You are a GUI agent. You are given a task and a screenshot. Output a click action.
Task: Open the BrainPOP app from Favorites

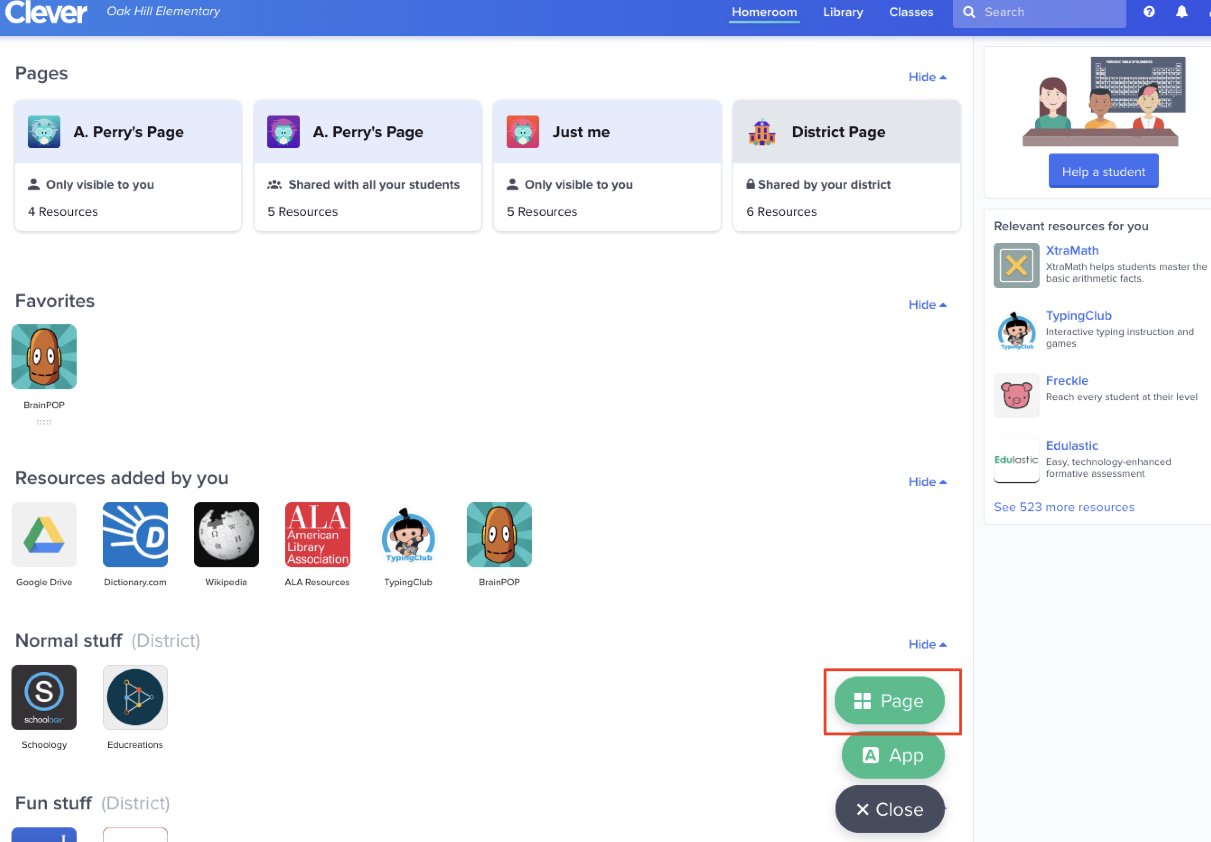[43, 356]
